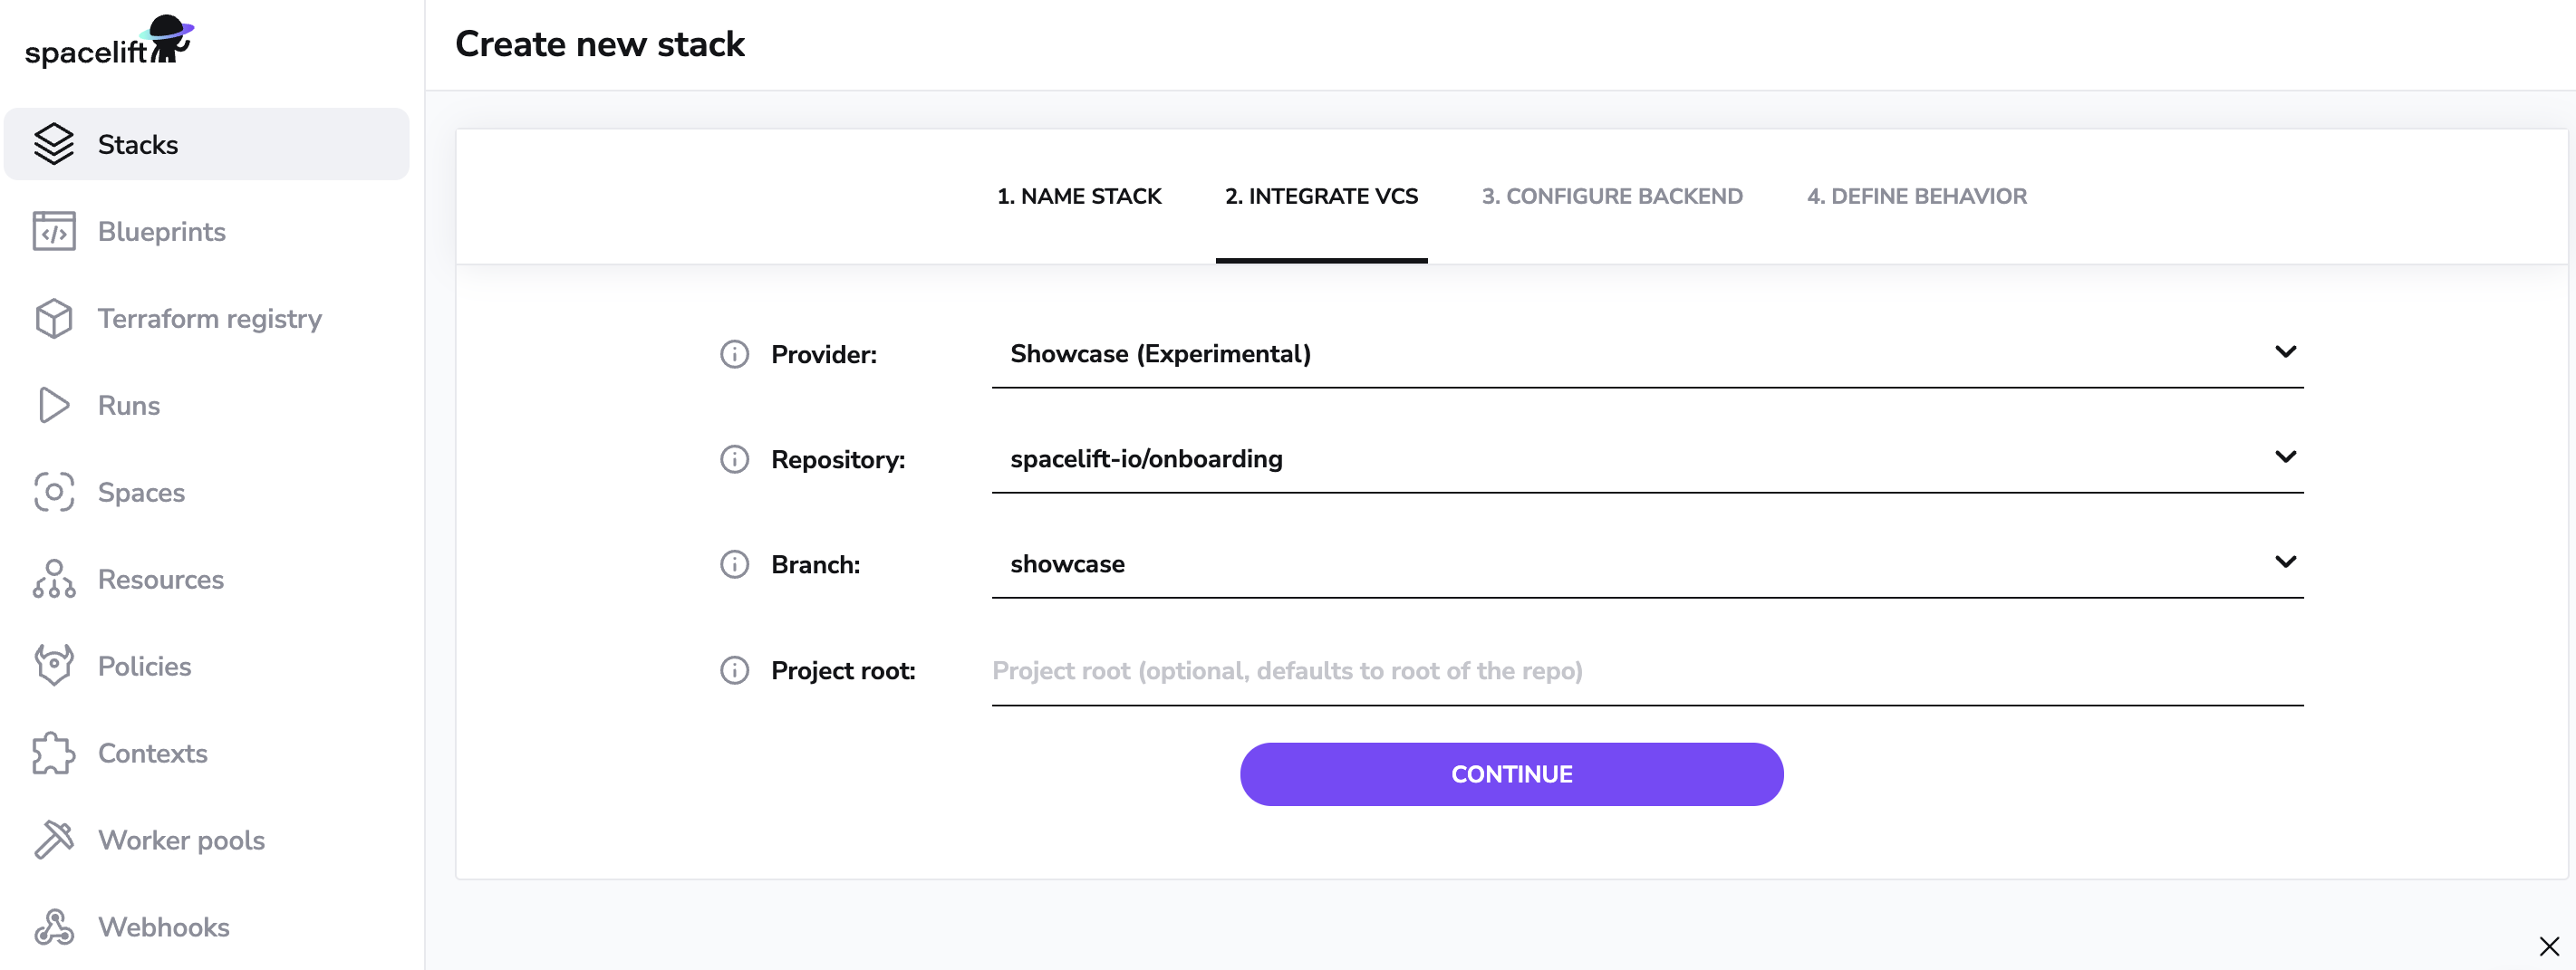Click the Runs play icon

(54, 405)
